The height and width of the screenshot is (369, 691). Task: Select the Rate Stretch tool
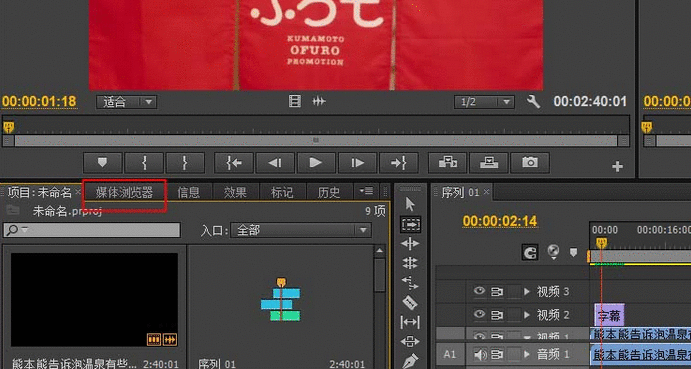click(x=410, y=283)
